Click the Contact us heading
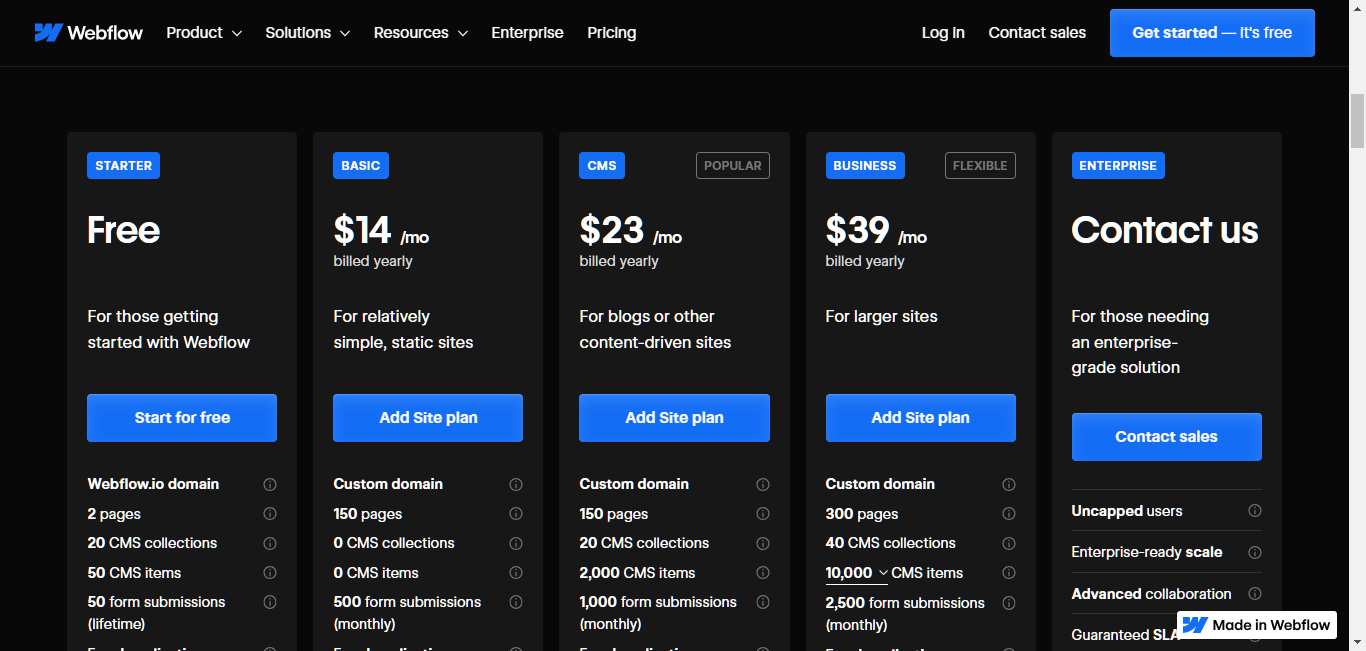This screenshot has height=651, width=1366. (x=1165, y=230)
